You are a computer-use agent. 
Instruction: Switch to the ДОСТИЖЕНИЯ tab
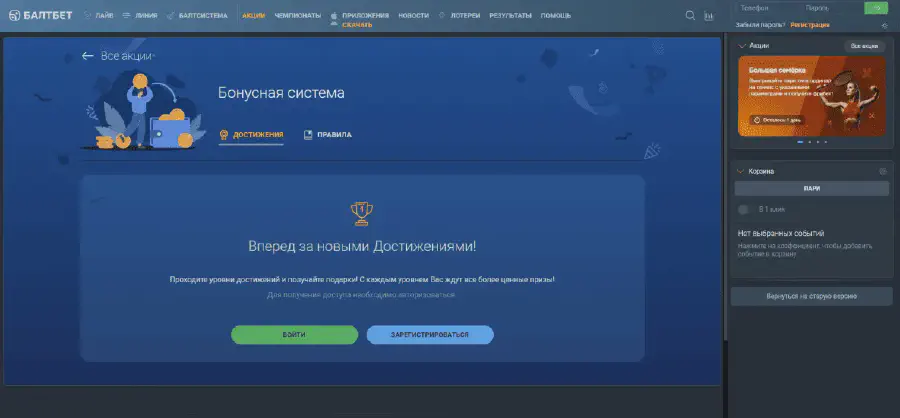click(251, 135)
